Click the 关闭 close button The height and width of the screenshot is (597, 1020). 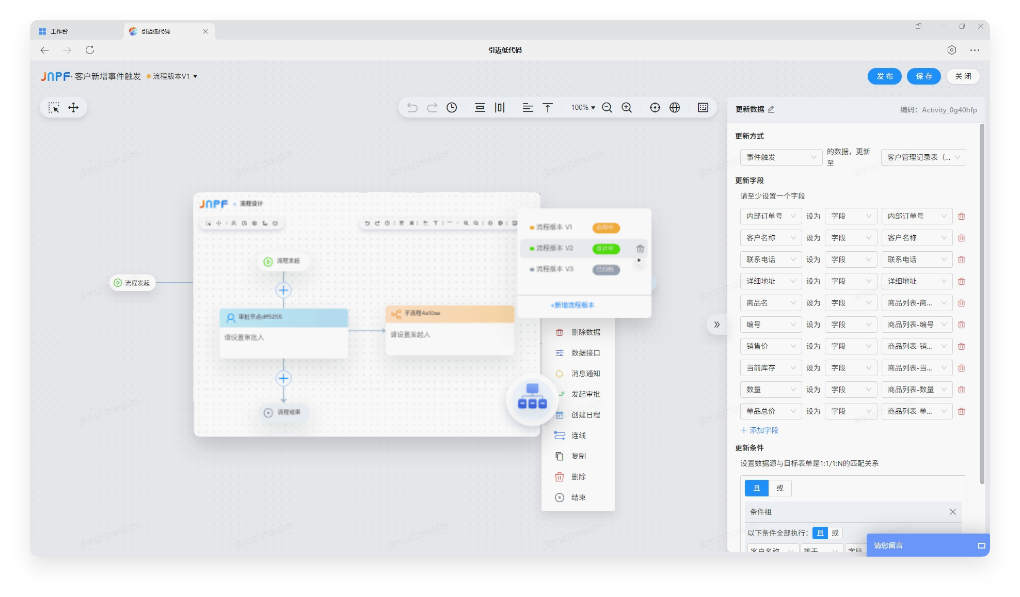coord(963,76)
